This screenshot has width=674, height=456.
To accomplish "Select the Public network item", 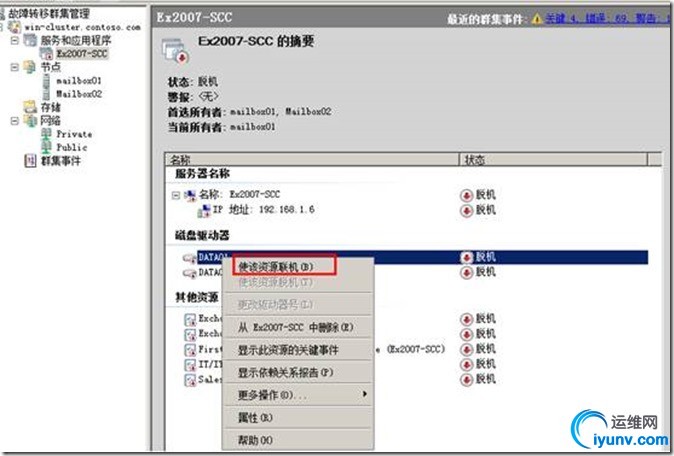I will coord(71,147).
